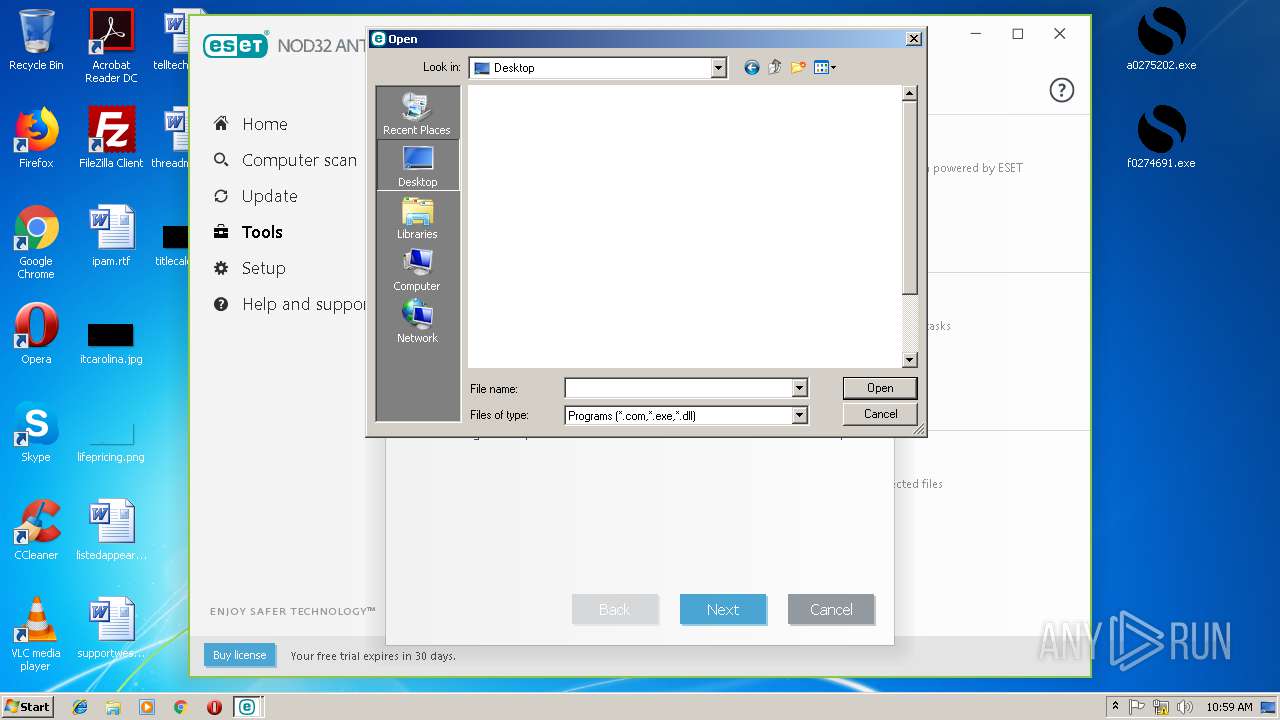1280x720 pixels.
Task: Click the Windows Start button
Action: 27,707
